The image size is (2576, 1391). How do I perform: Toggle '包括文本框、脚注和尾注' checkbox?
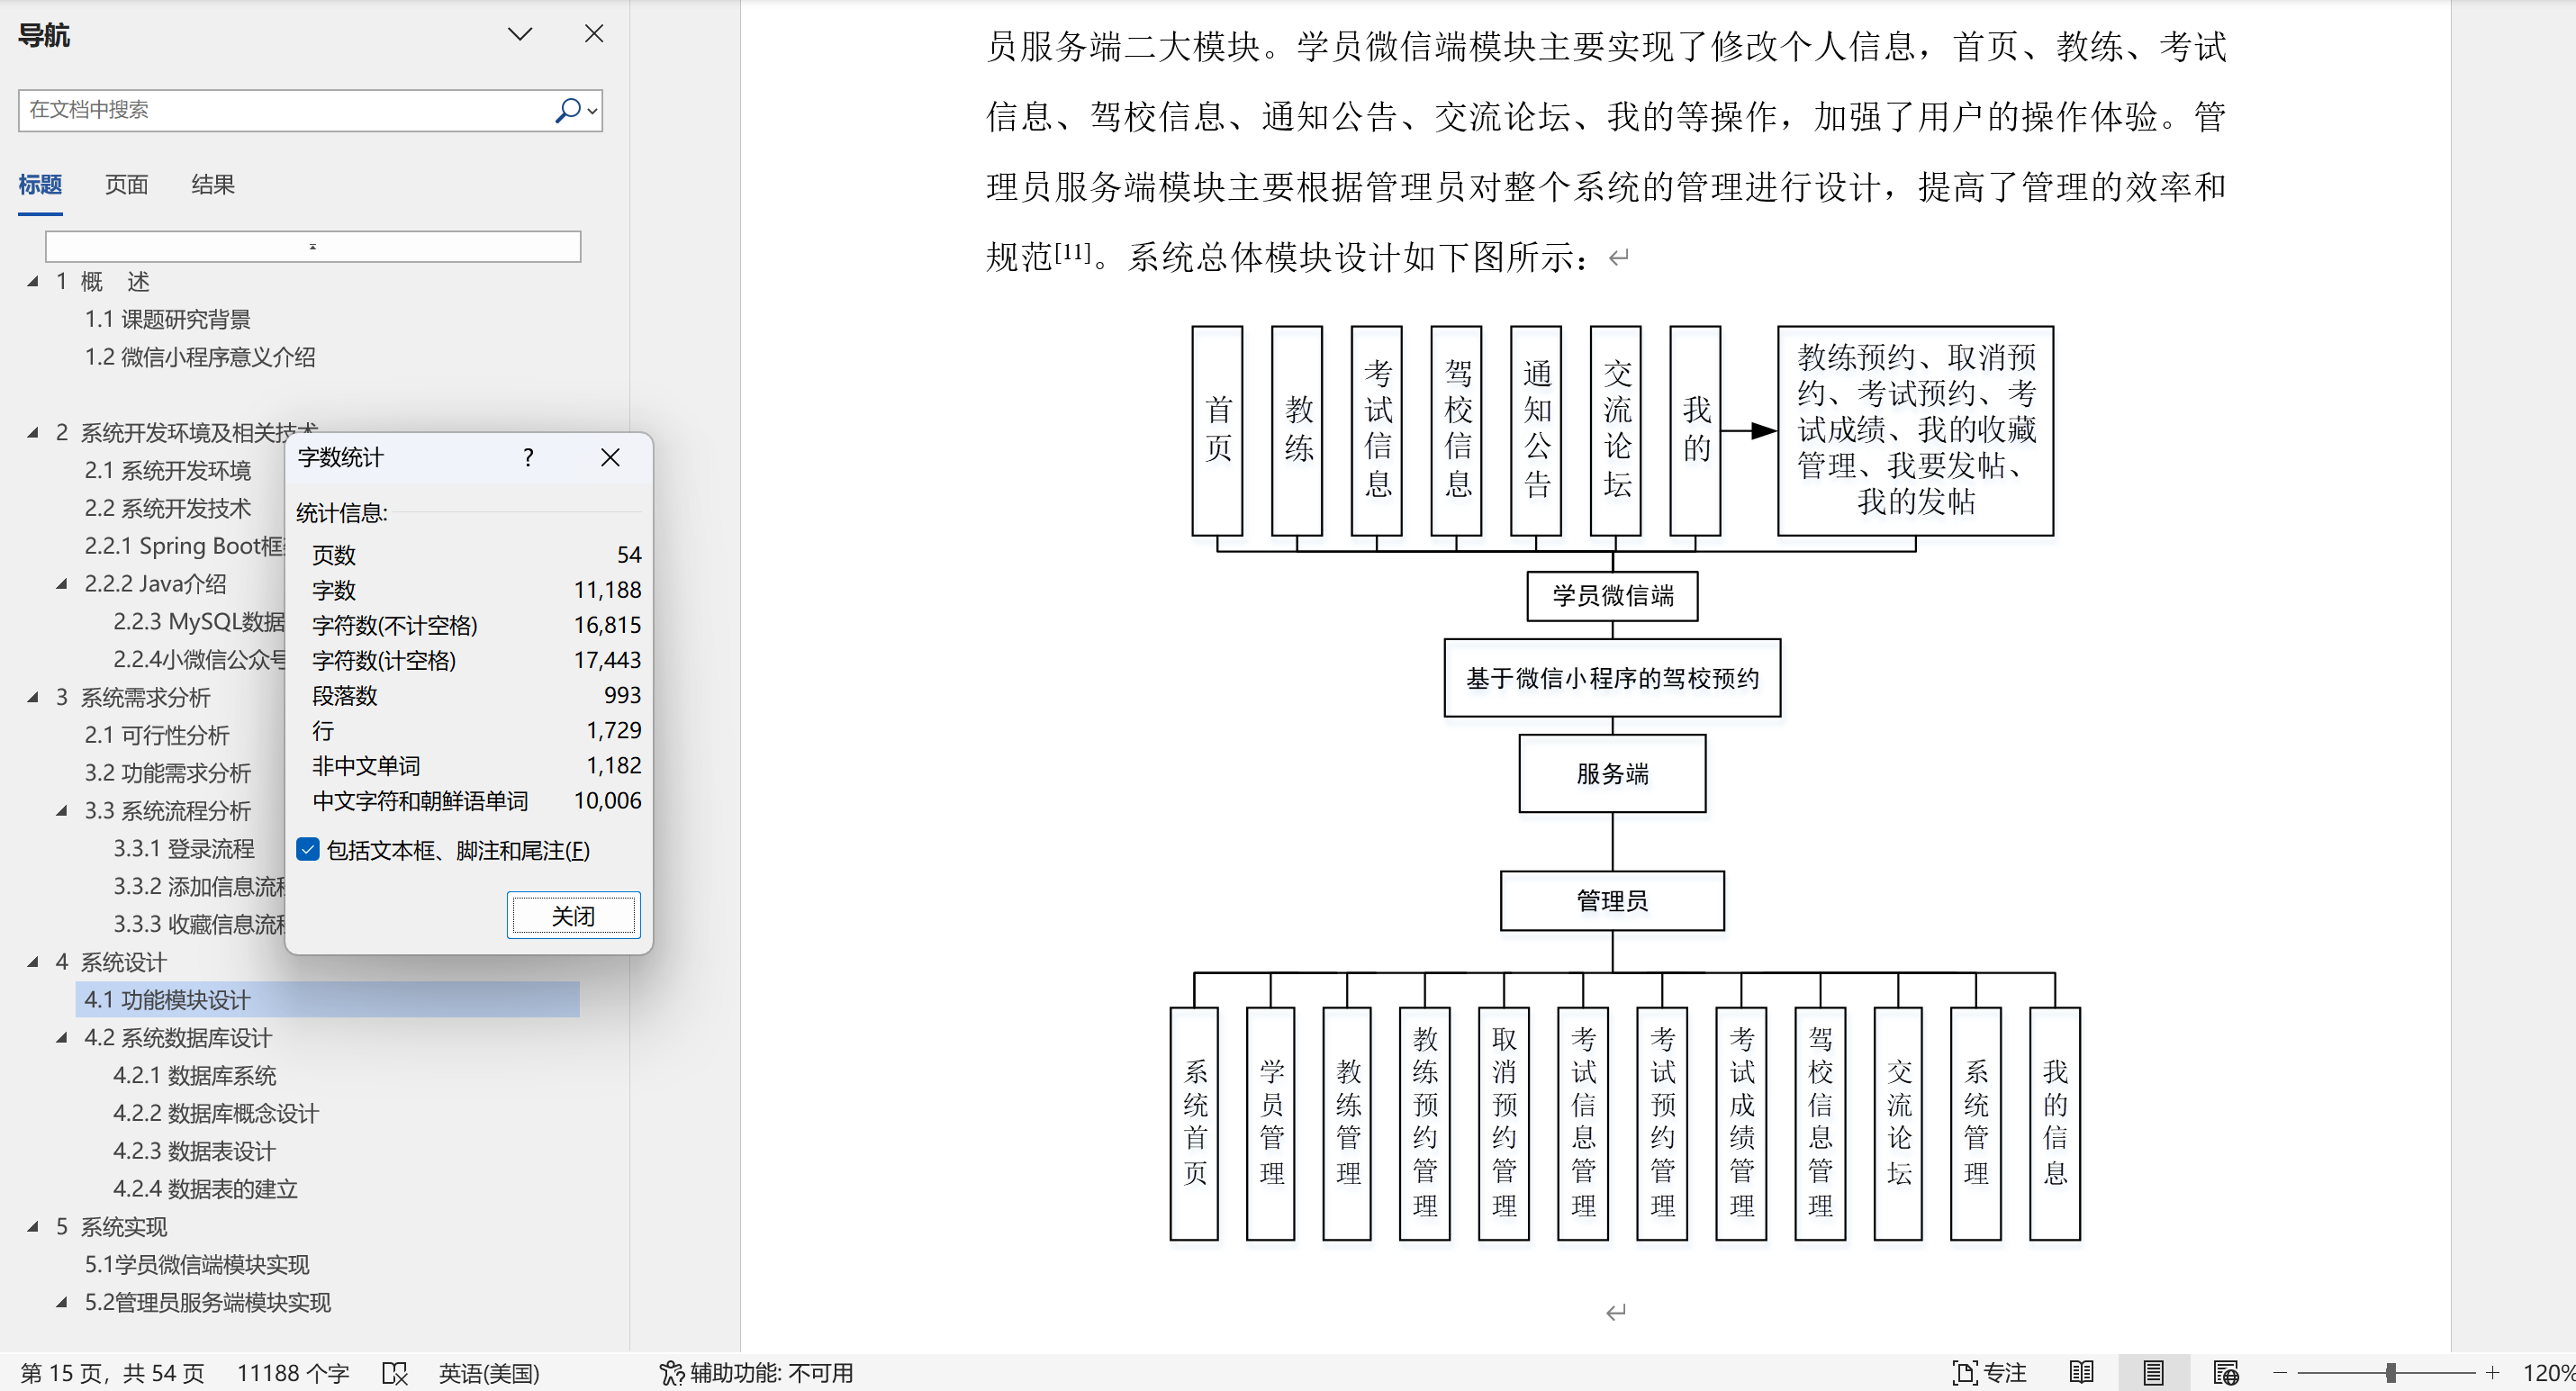[x=308, y=850]
